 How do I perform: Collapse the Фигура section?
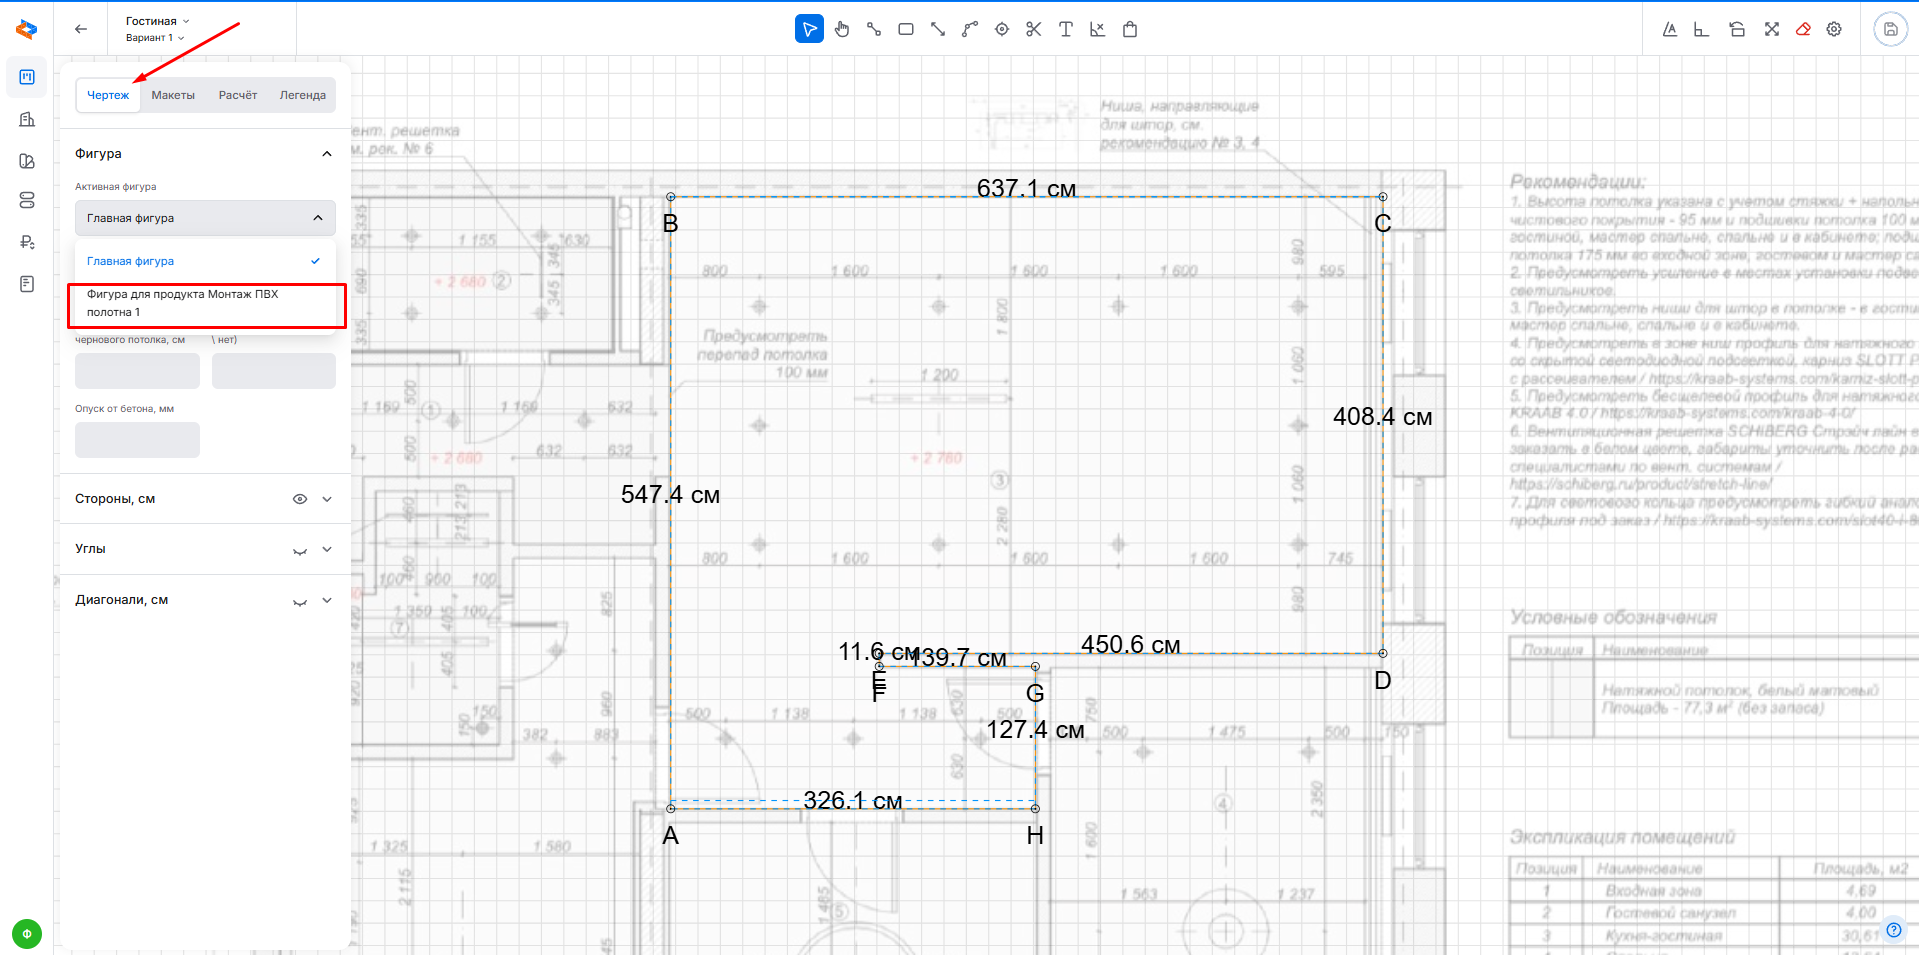326,154
